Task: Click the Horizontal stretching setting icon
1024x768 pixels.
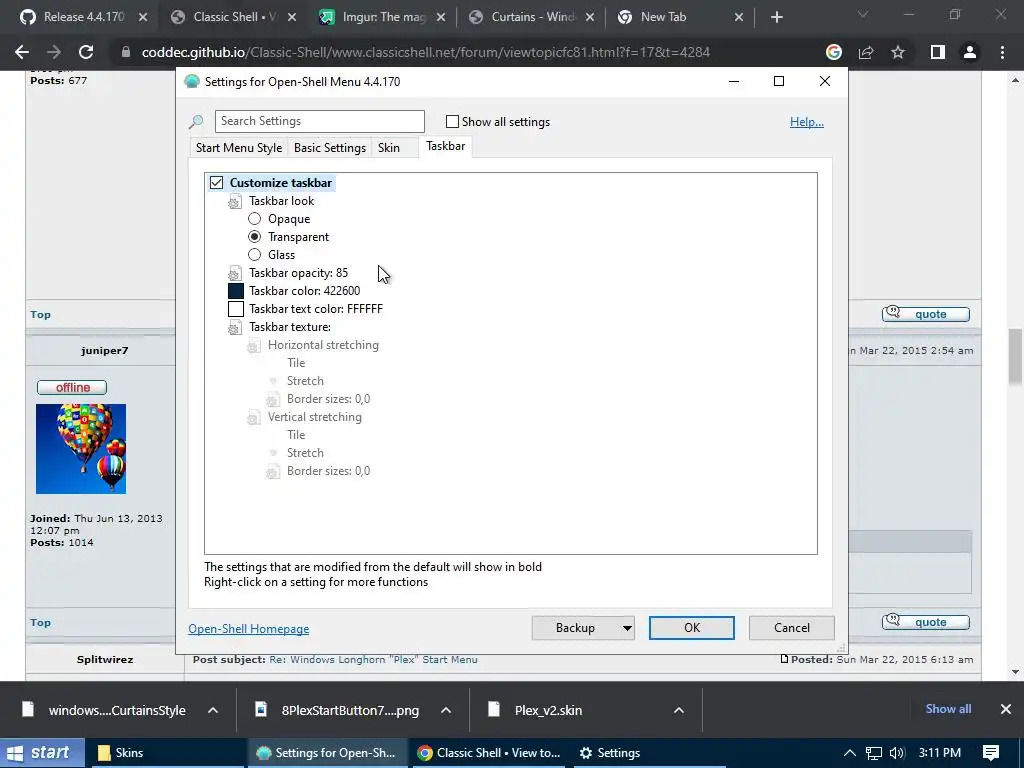Action: click(x=253, y=346)
